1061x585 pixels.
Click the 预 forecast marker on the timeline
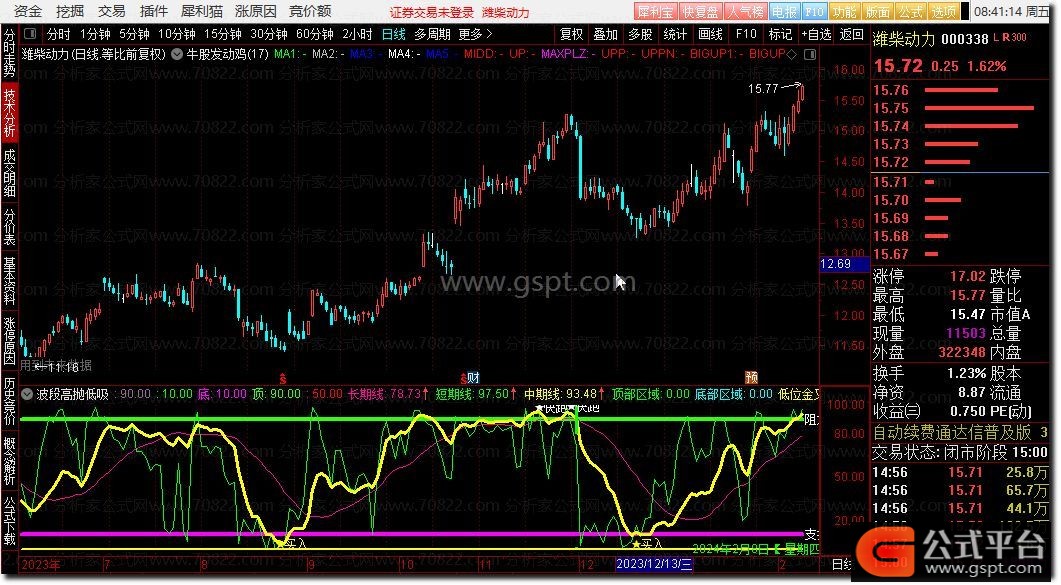coord(751,377)
